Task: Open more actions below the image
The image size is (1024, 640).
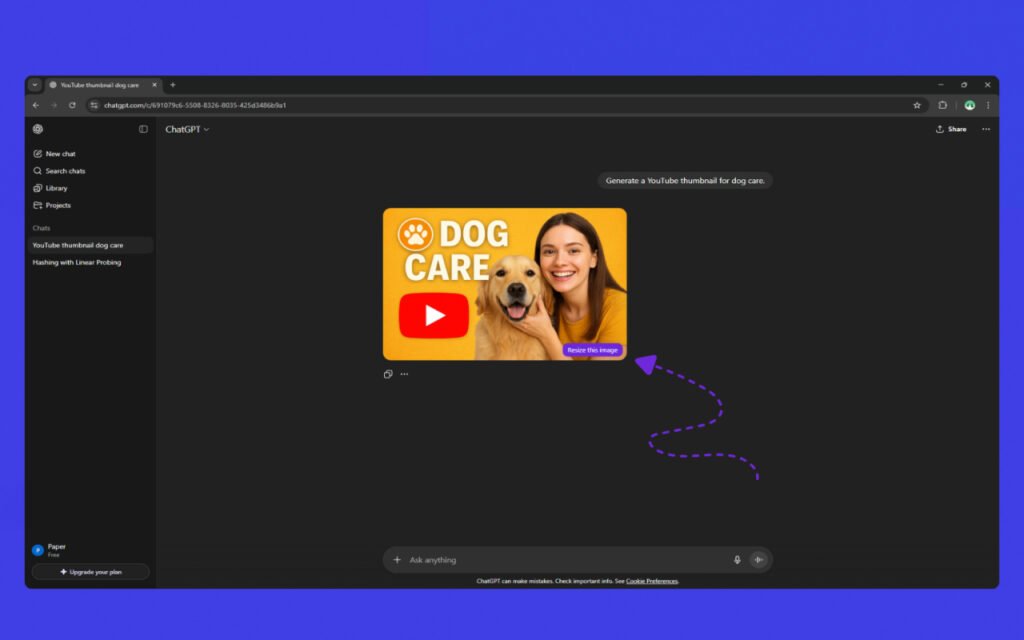Action: coord(404,374)
